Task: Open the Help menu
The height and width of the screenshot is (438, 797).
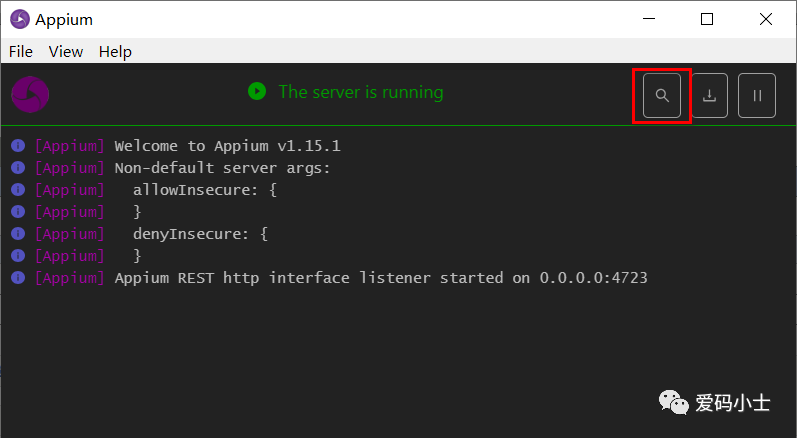Action: [x=115, y=51]
